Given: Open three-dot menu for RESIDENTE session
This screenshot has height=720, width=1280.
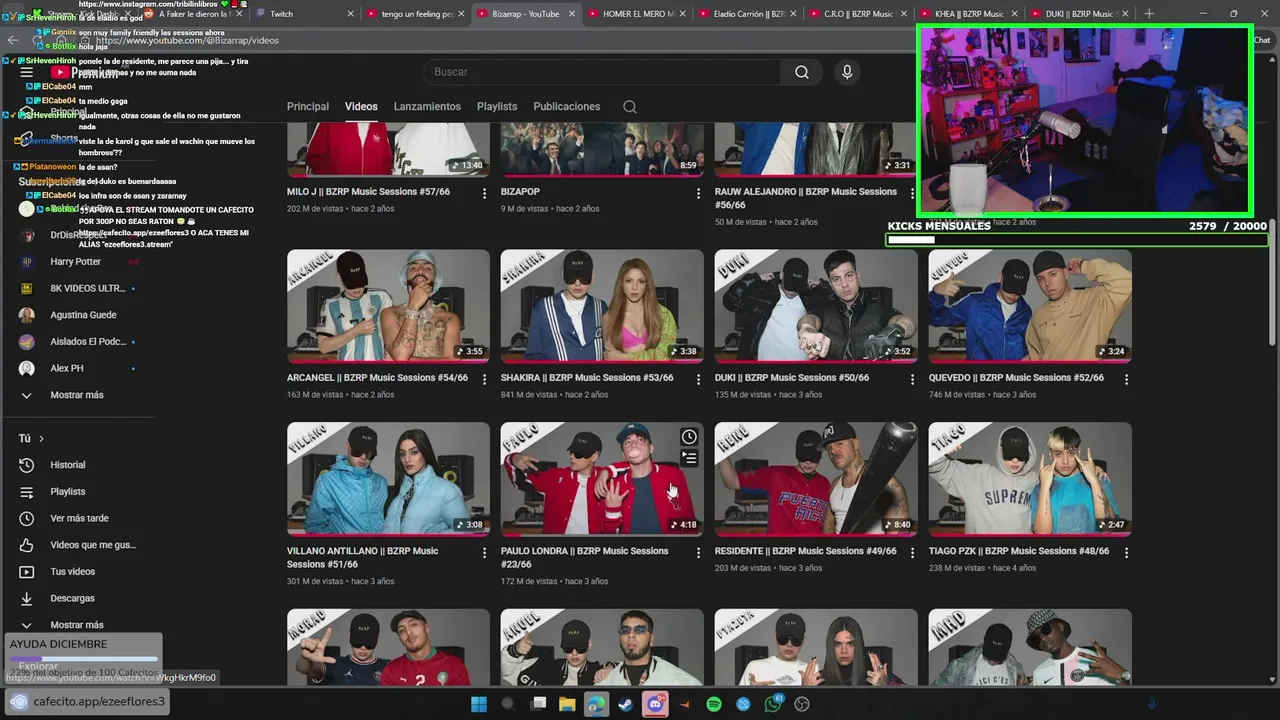Looking at the screenshot, I should pos(912,552).
